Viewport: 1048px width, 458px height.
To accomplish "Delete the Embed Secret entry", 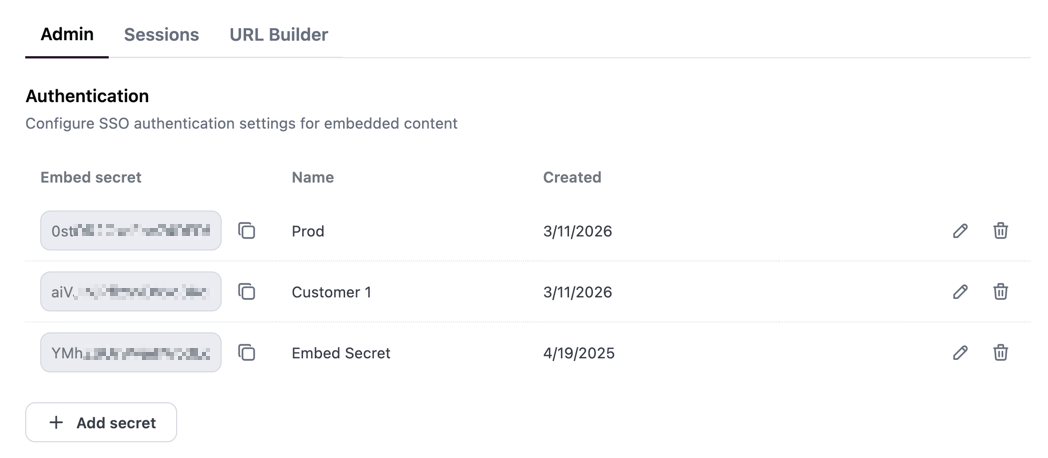I will point(1000,353).
